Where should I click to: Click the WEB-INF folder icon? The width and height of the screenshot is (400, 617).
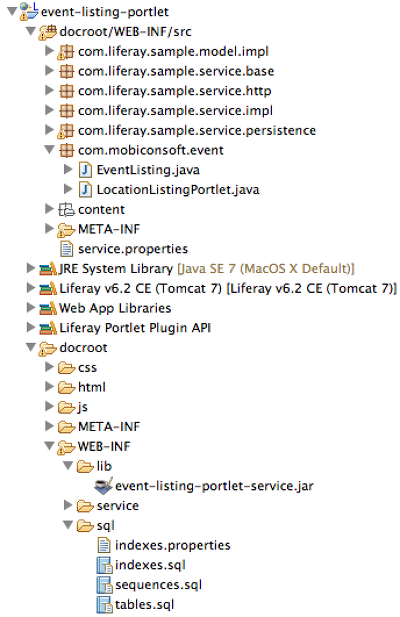[x=66, y=447]
